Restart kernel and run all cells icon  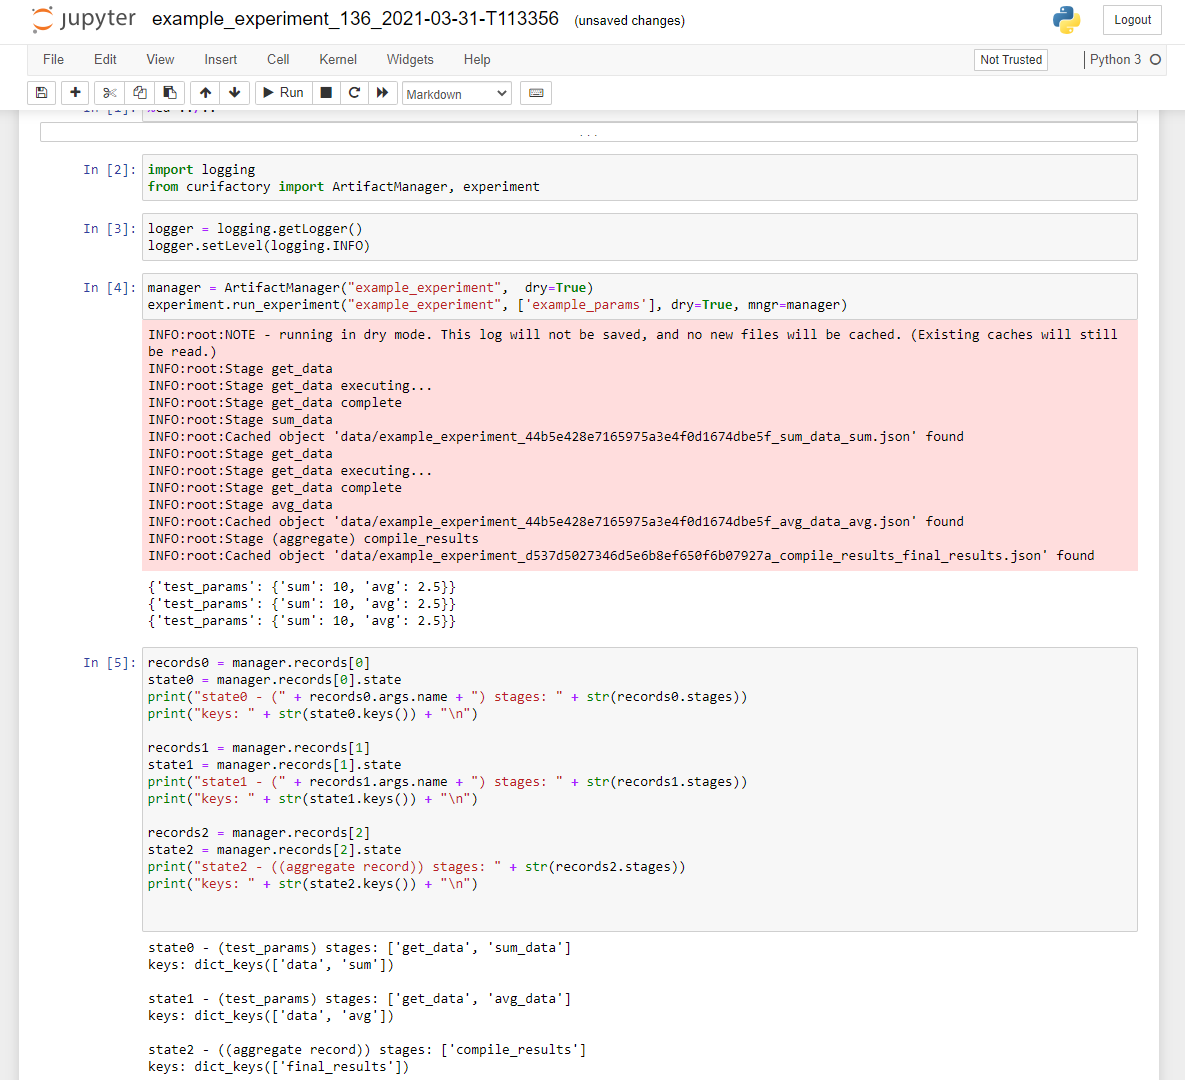click(383, 92)
